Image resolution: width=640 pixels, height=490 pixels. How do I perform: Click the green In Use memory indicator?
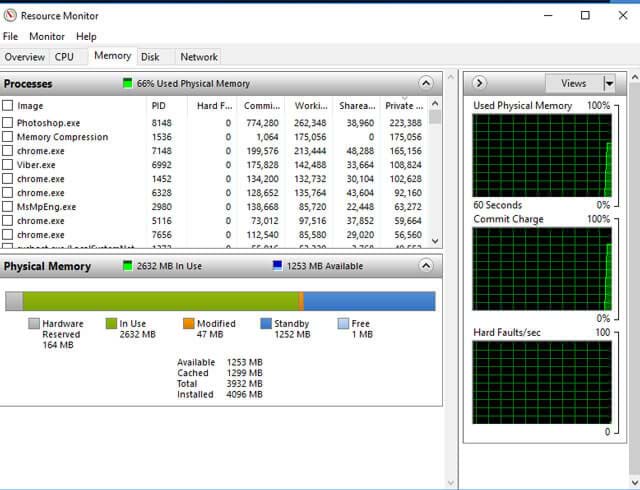[x=127, y=267]
